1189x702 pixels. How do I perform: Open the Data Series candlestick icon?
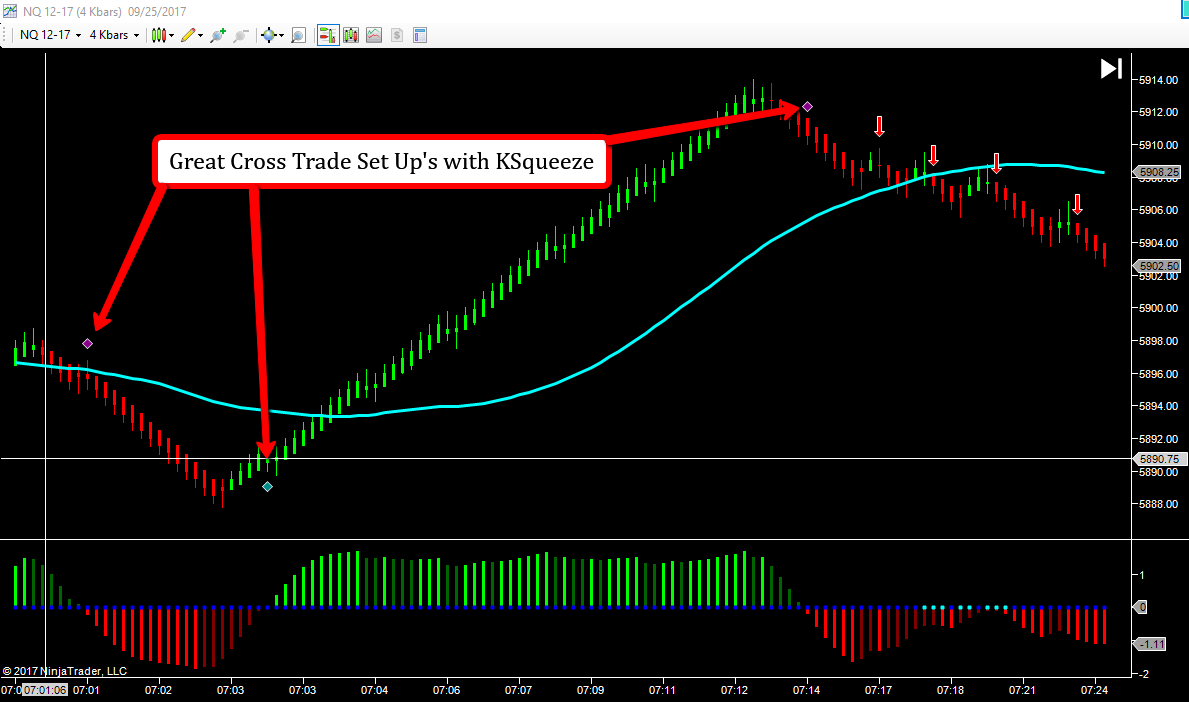(351, 35)
